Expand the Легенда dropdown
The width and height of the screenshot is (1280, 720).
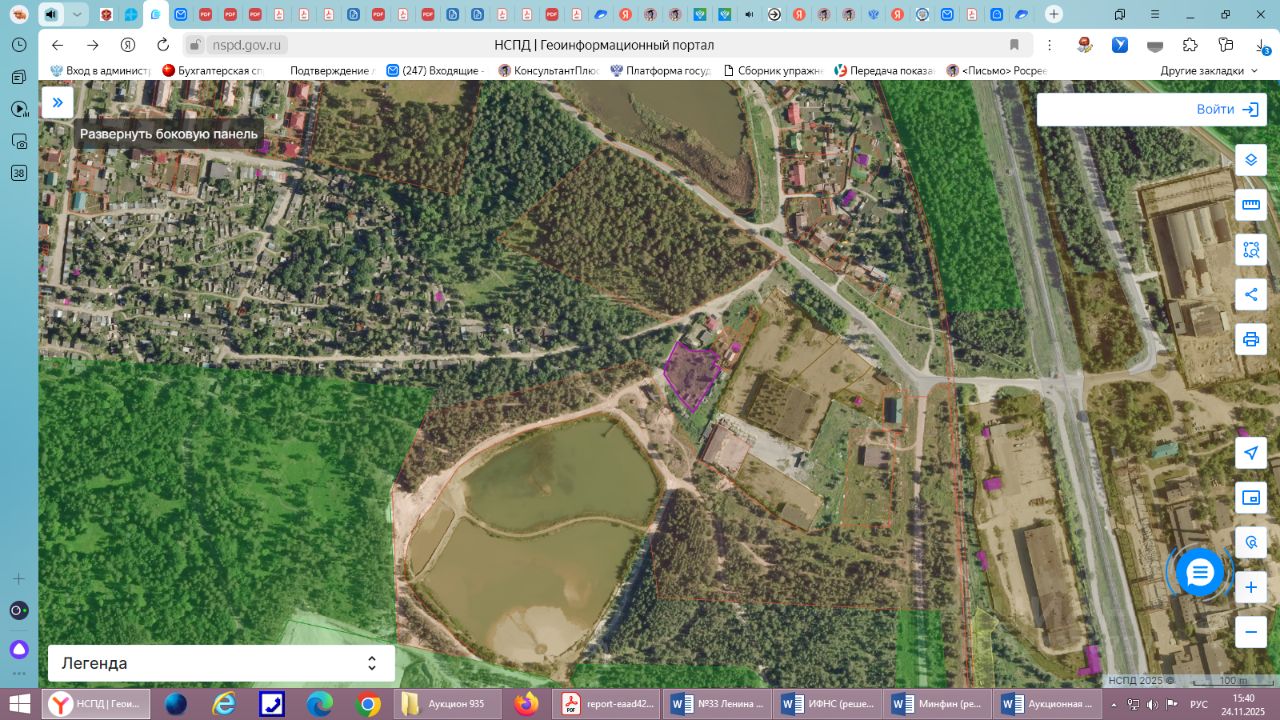pyautogui.click(x=221, y=663)
